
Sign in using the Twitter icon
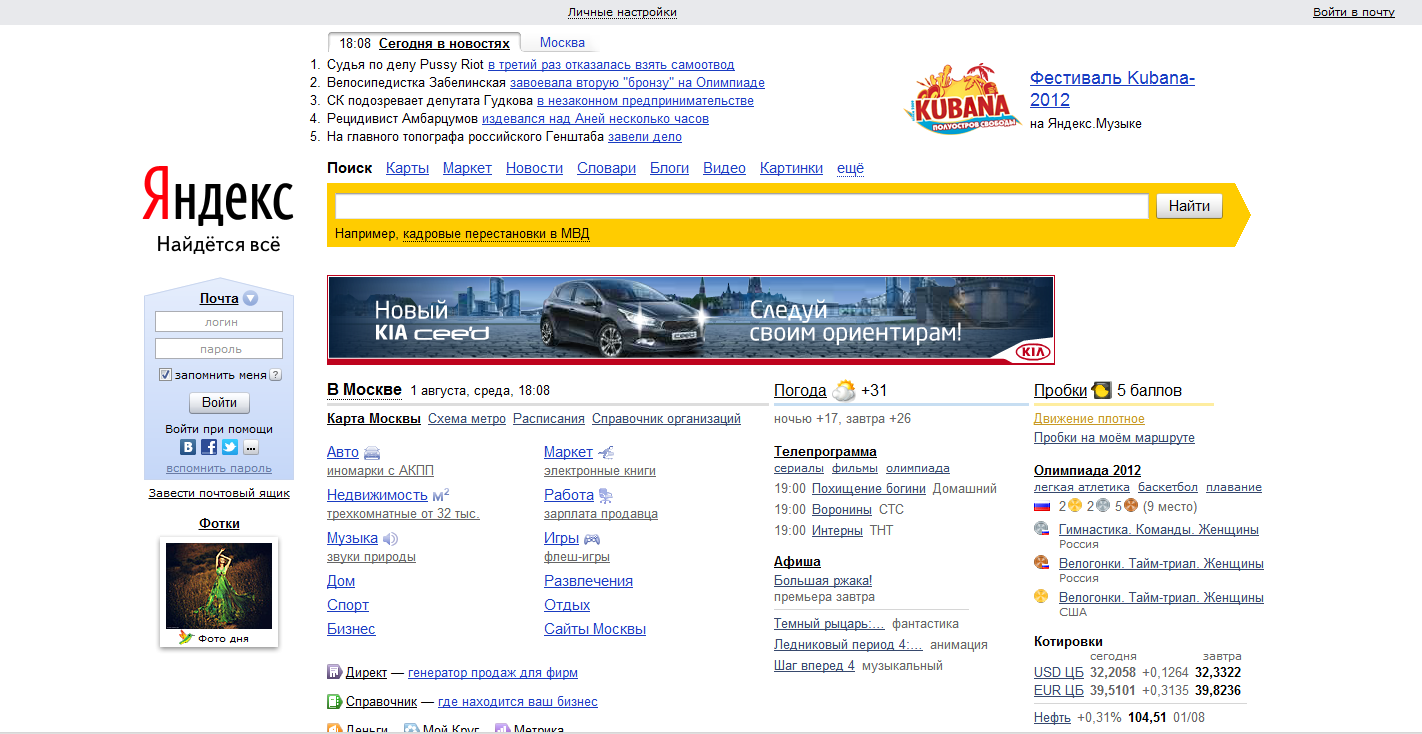pyautogui.click(x=230, y=447)
